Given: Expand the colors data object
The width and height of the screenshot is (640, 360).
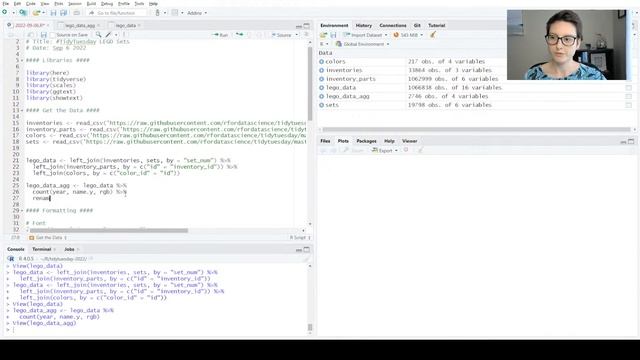Looking at the screenshot, I should [322, 62].
